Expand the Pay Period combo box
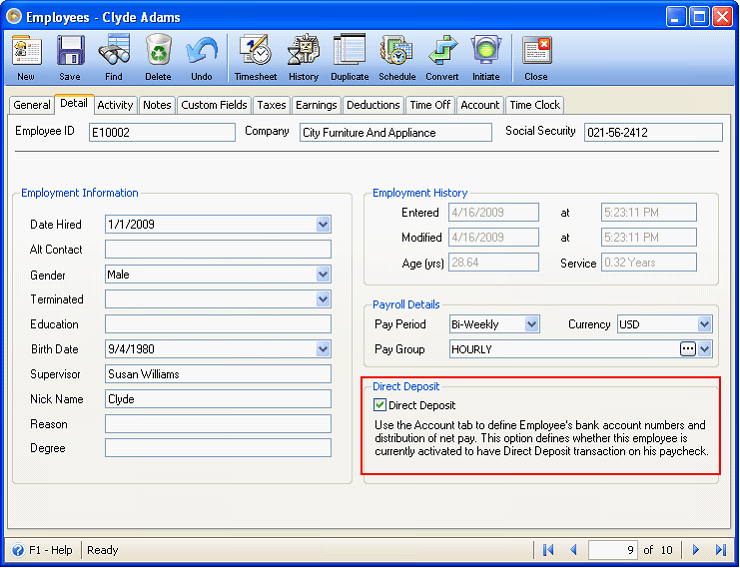 [x=531, y=324]
